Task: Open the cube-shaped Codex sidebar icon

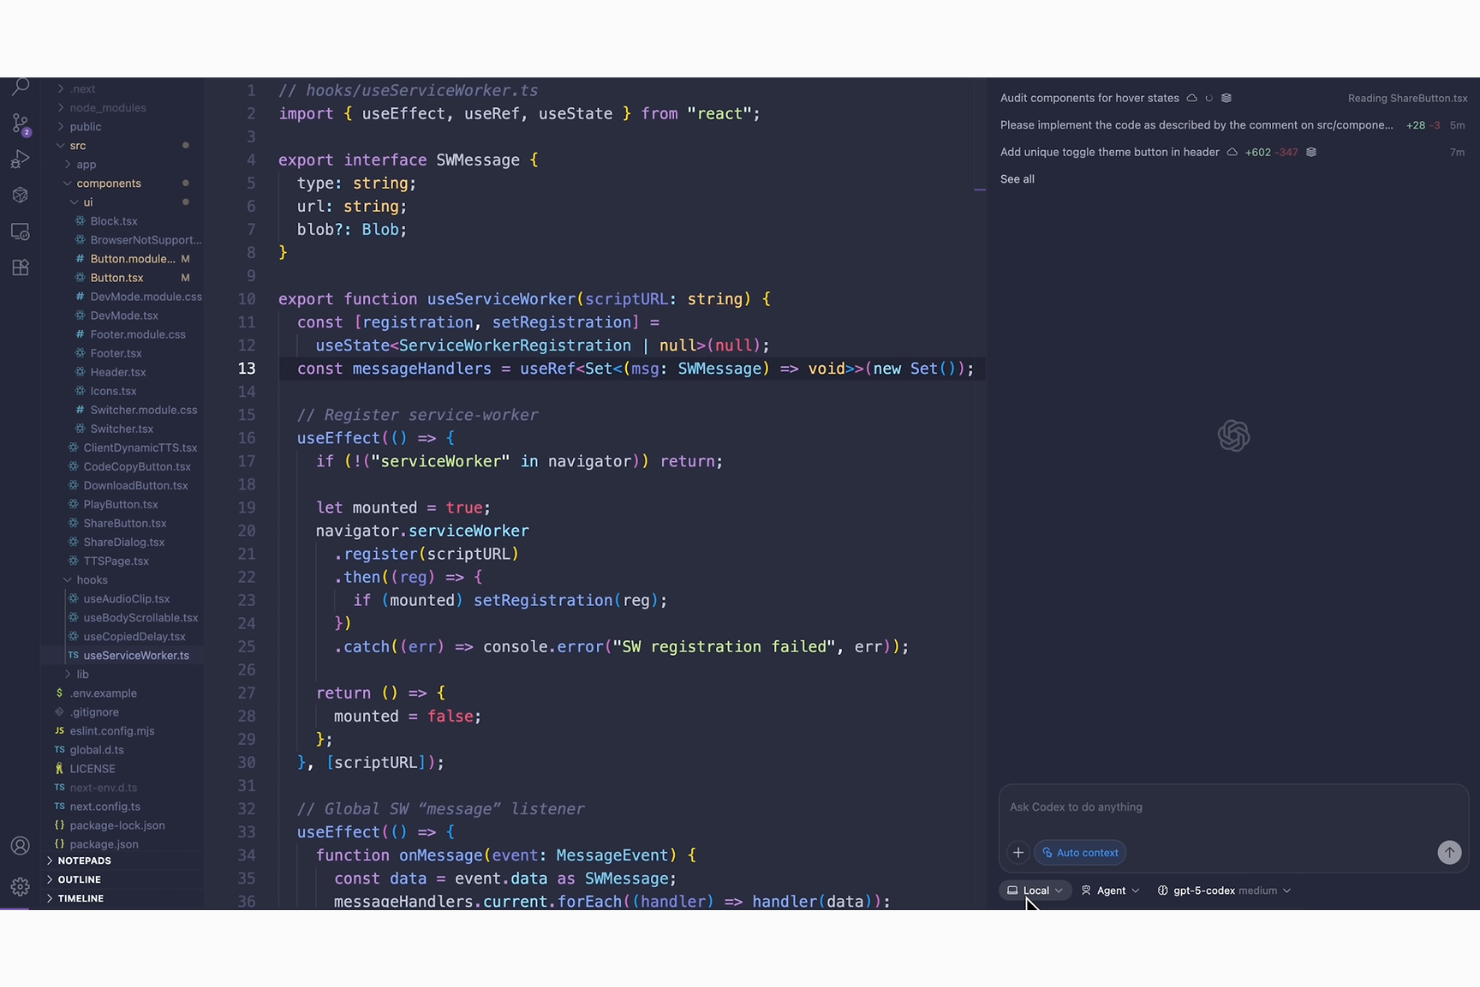Action: tap(20, 195)
